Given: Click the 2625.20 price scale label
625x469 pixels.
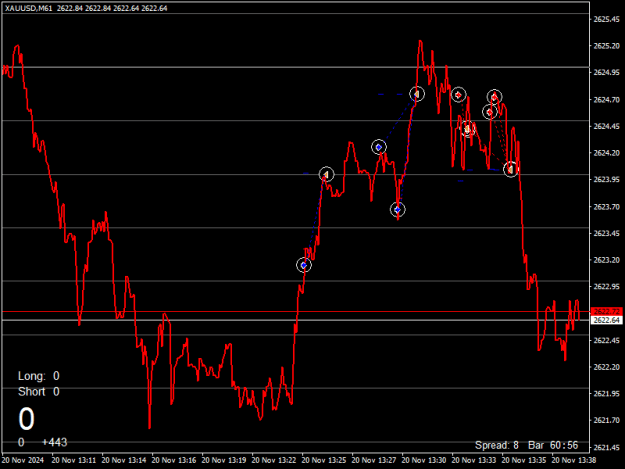Looking at the screenshot, I should coord(606,46).
